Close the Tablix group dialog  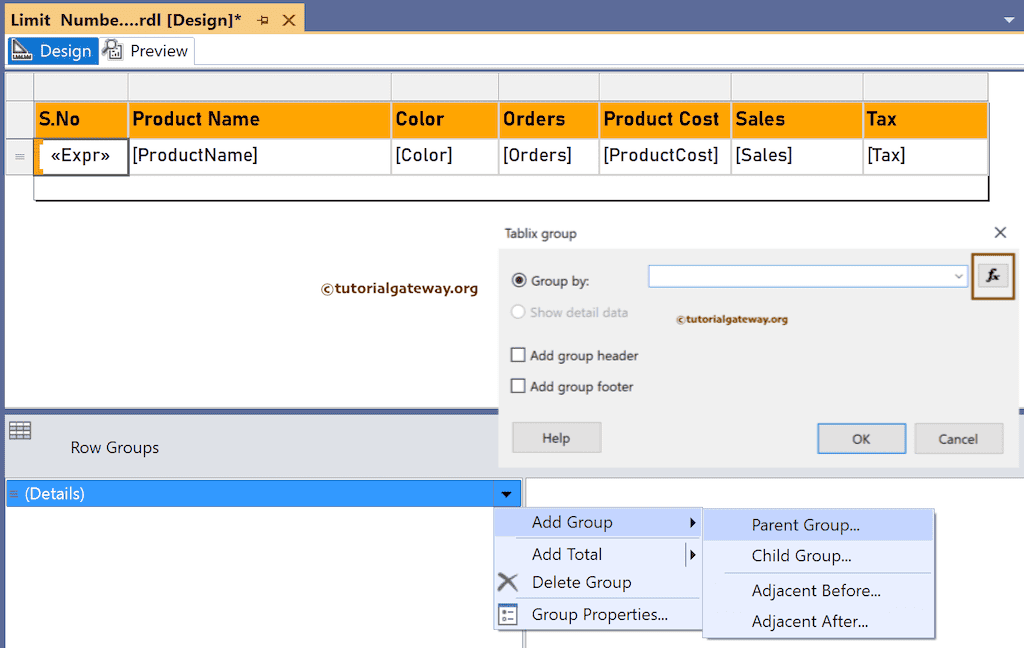(1000, 233)
